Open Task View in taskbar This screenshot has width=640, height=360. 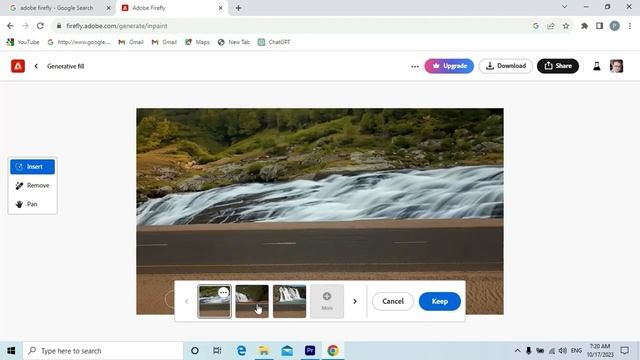(x=217, y=351)
